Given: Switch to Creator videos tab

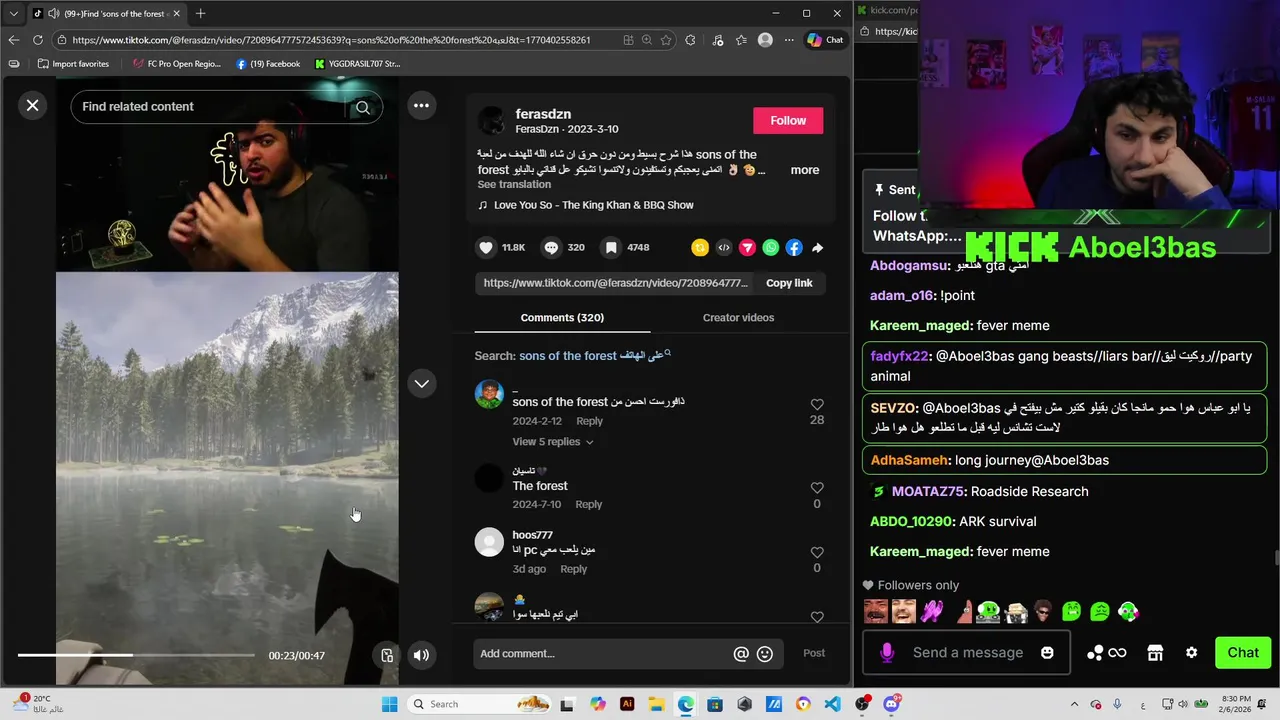Looking at the screenshot, I should coord(738,317).
